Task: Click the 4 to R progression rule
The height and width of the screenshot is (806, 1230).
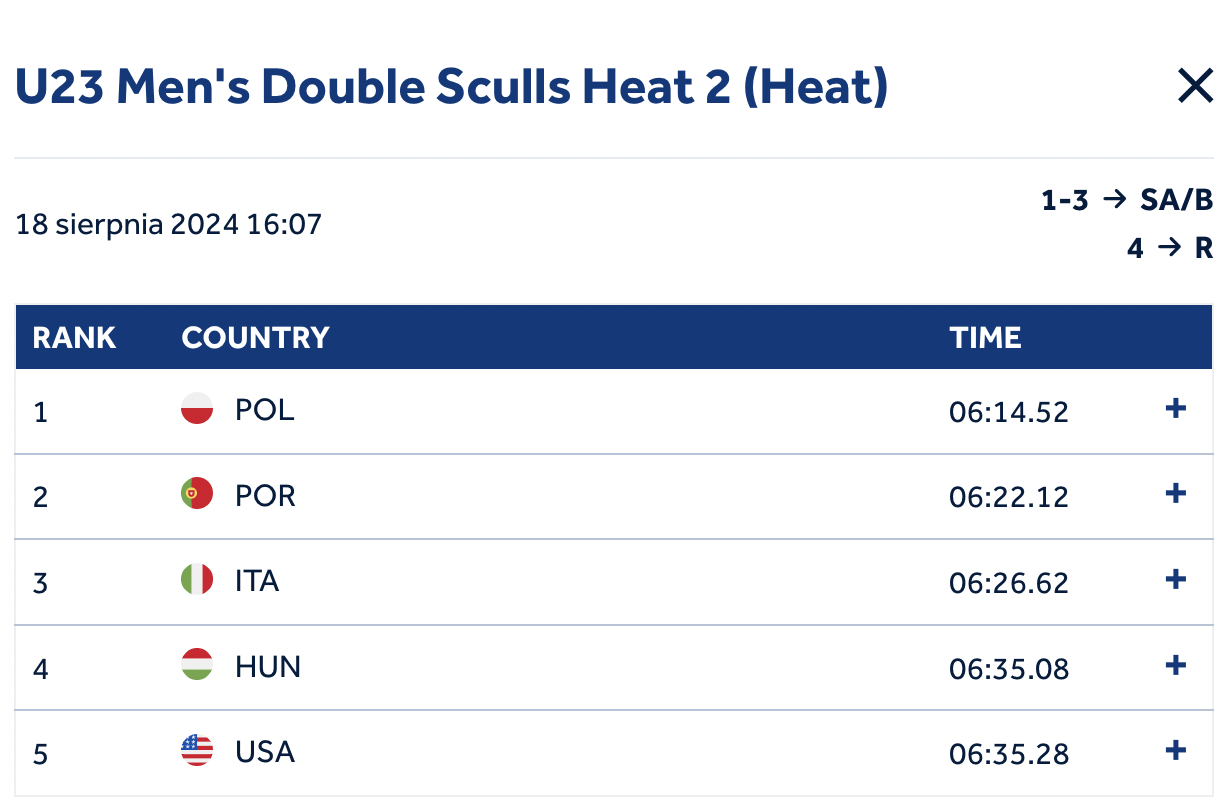Action: tap(1170, 248)
